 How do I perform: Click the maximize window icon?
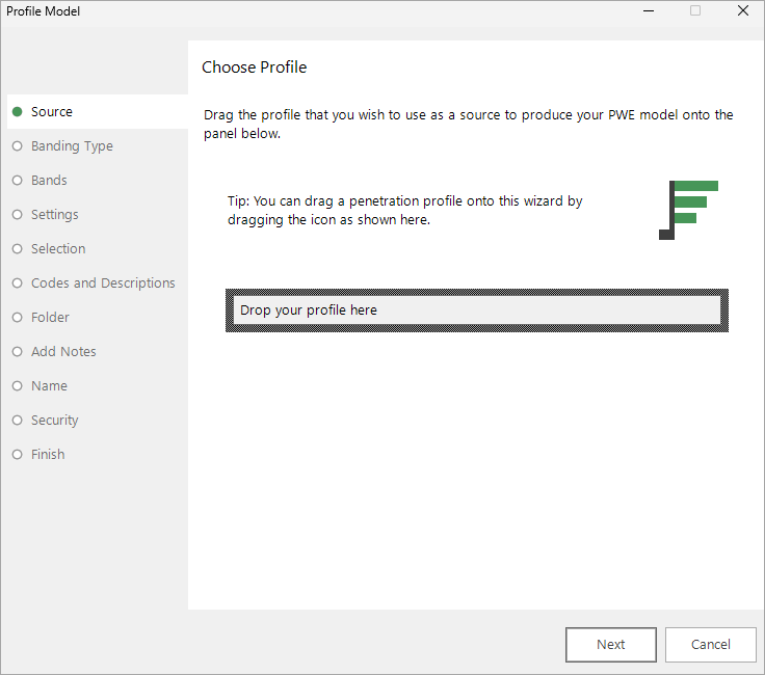point(695,12)
